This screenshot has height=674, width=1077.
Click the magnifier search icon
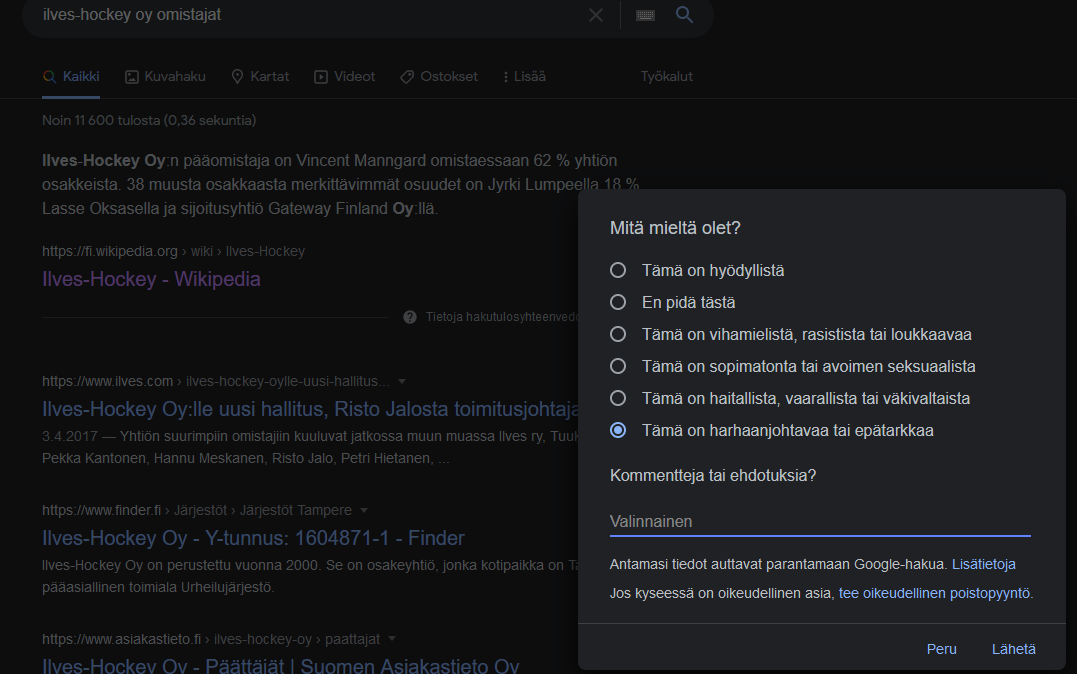684,14
